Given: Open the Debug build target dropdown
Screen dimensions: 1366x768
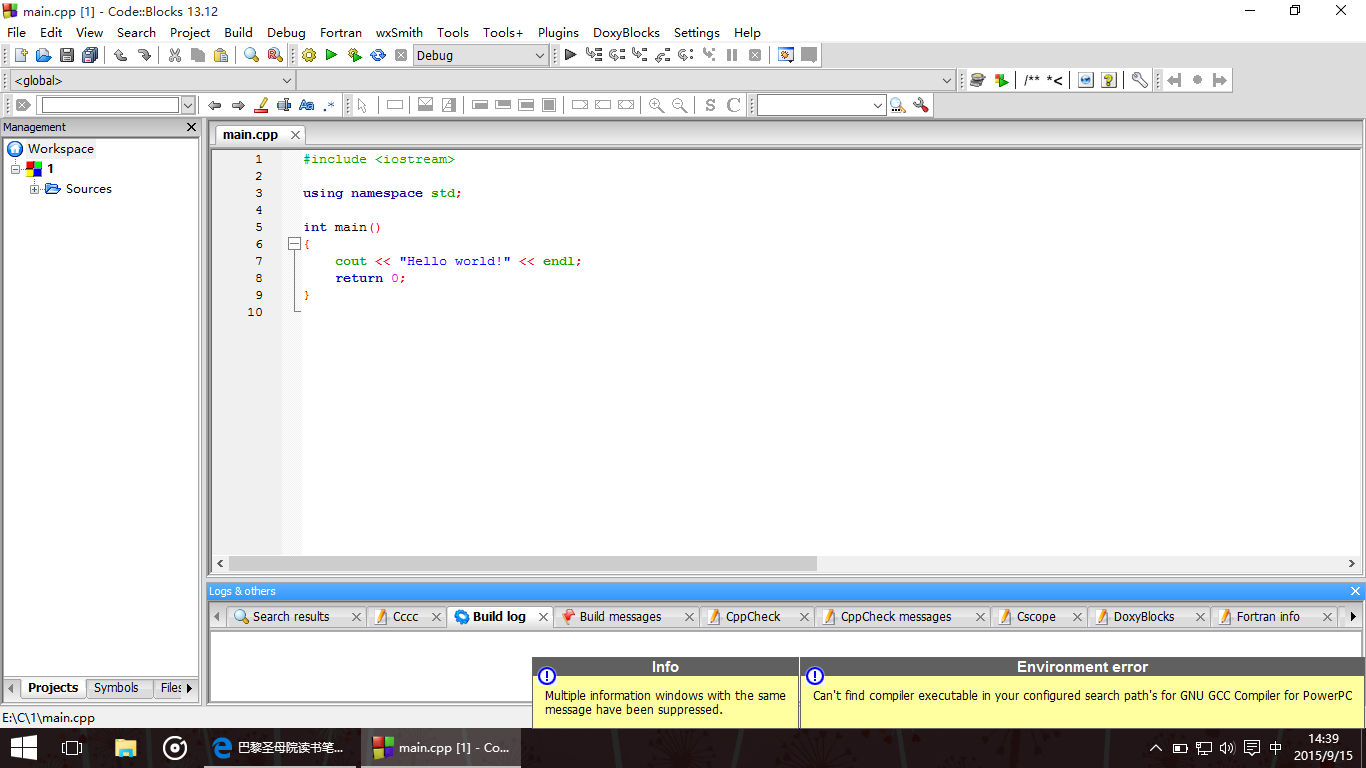Looking at the screenshot, I should (x=539, y=56).
